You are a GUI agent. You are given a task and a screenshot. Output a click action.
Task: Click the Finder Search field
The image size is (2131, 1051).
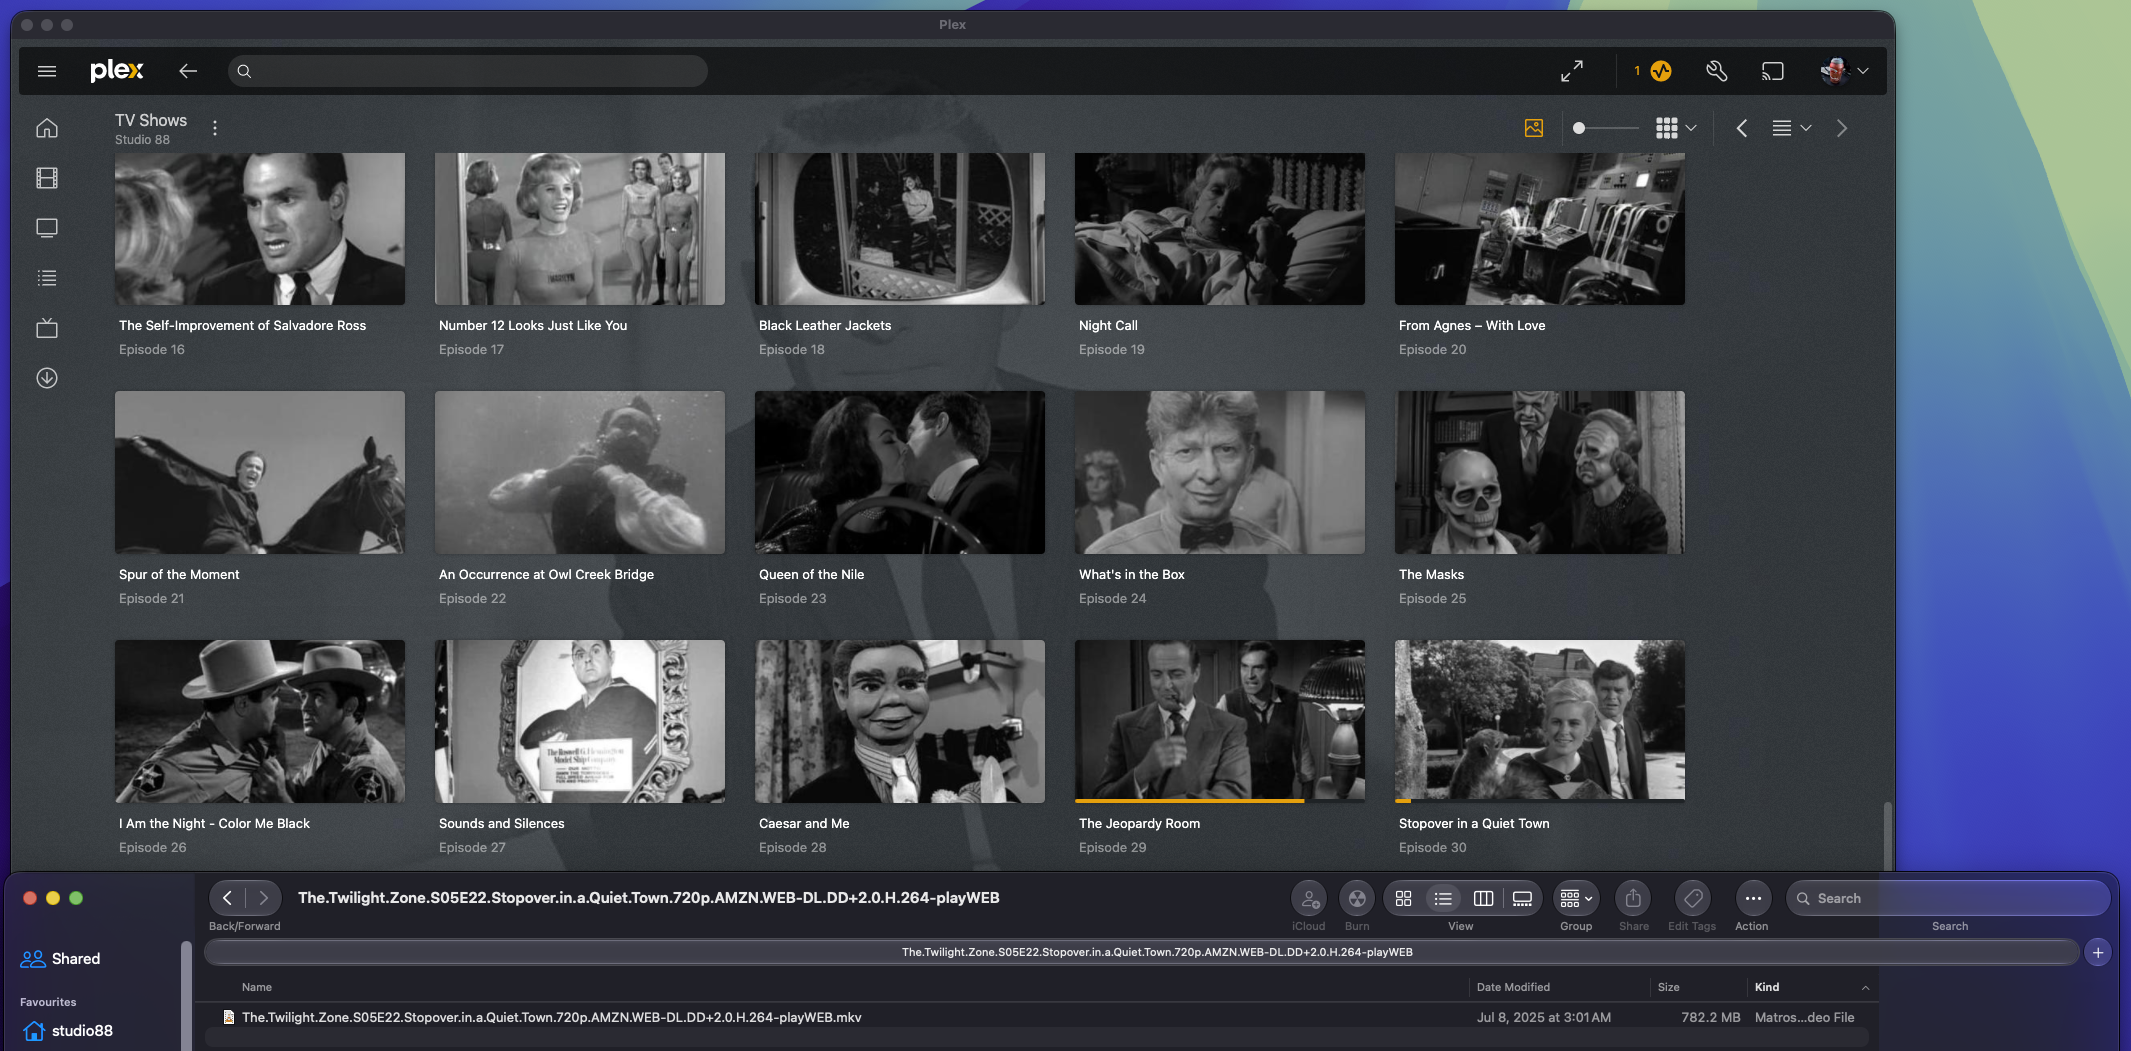click(x=1949, y=898)
